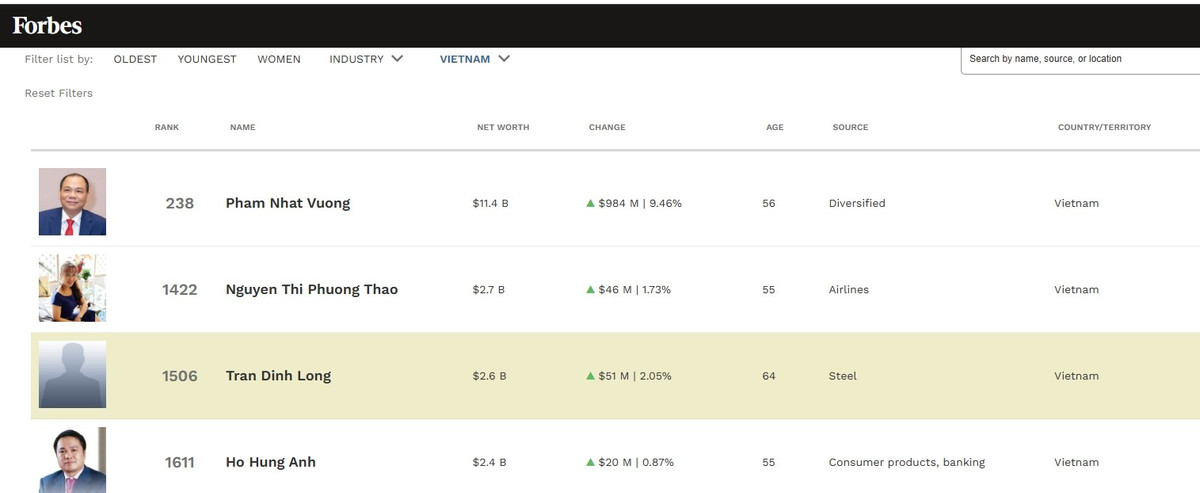Filter list by Oldest
Screen dimensions: 1200x493
click(x=135, y=59)
